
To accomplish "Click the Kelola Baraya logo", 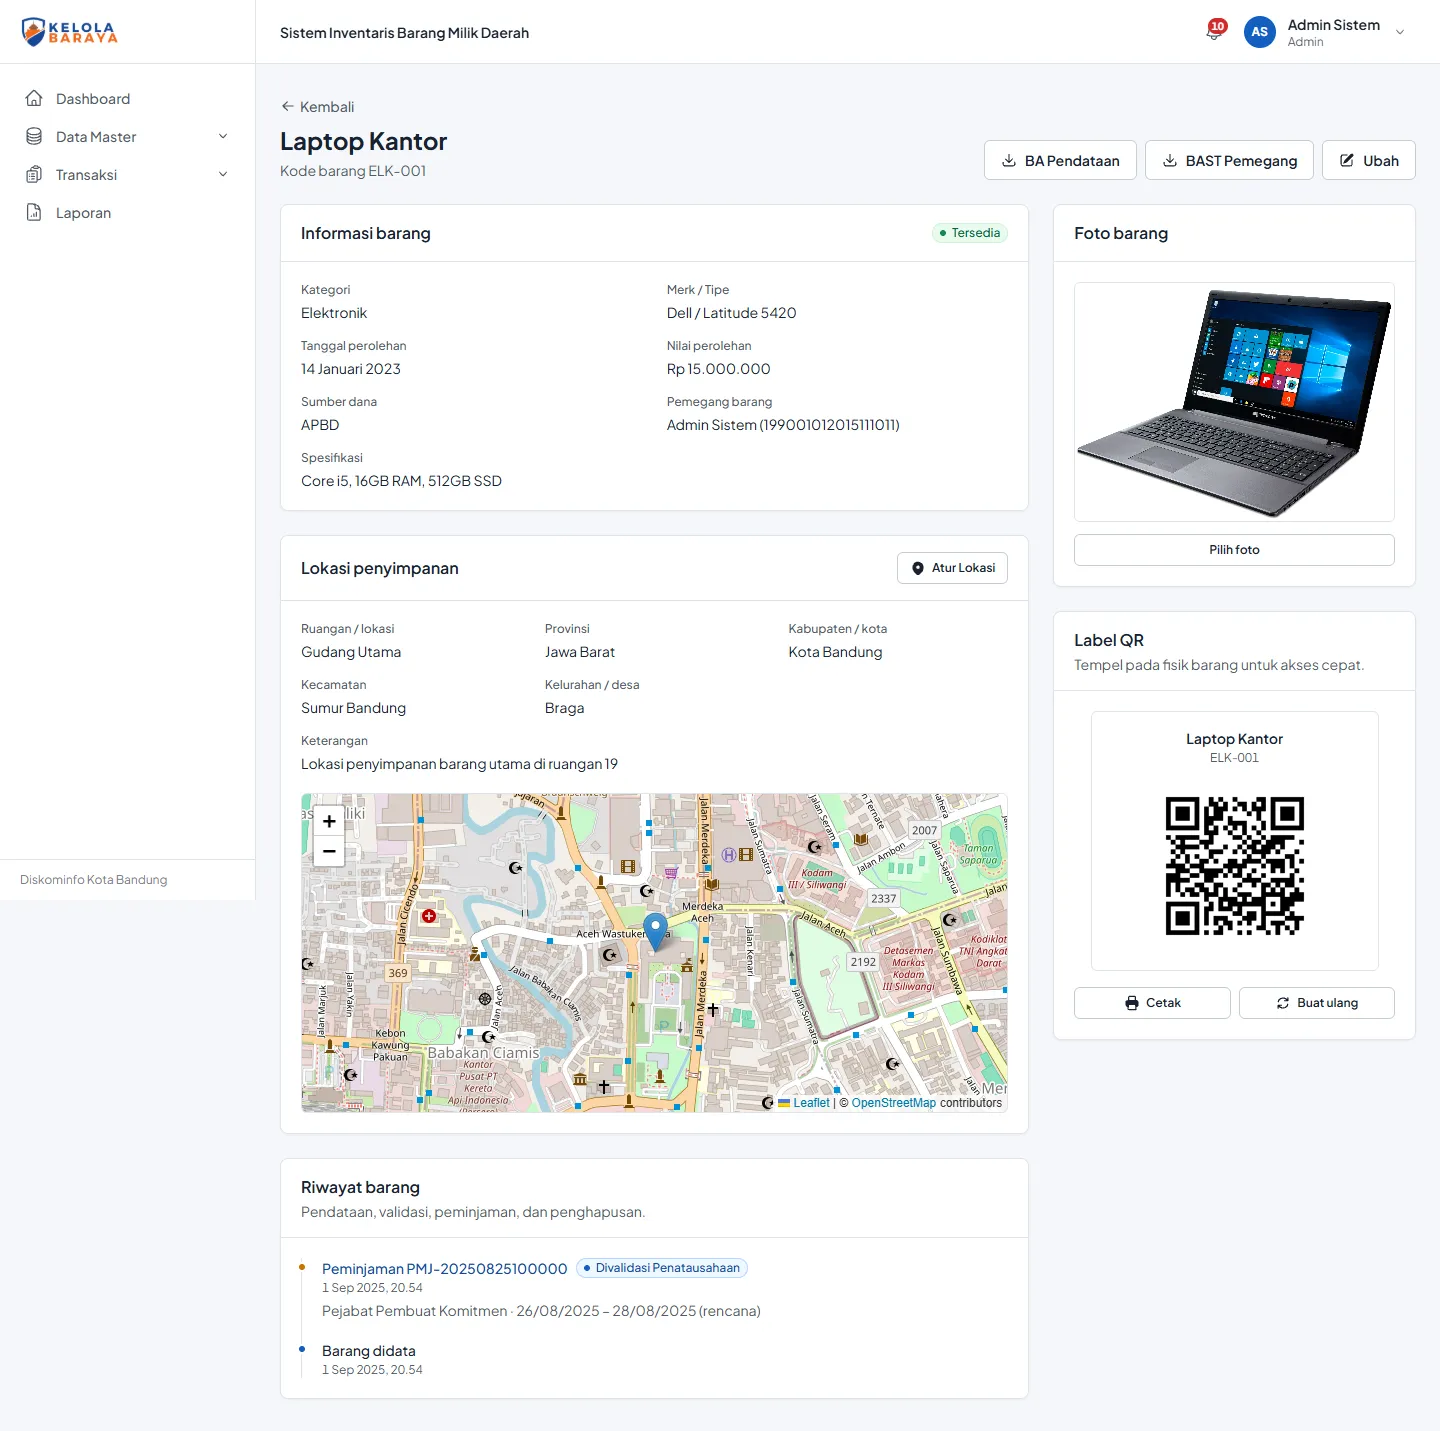I will 69,32.
